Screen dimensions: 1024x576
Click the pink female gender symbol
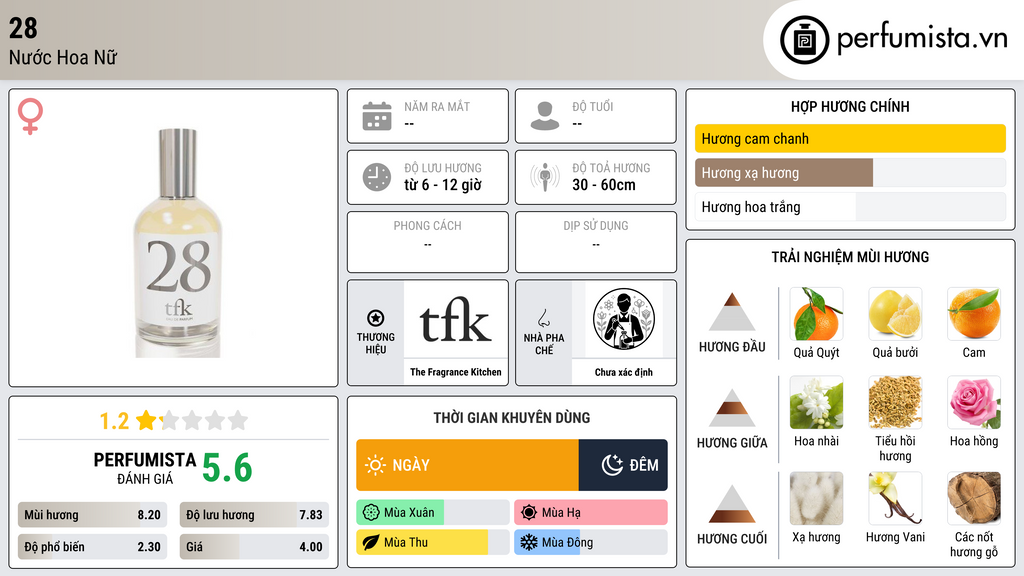[30, 116]
